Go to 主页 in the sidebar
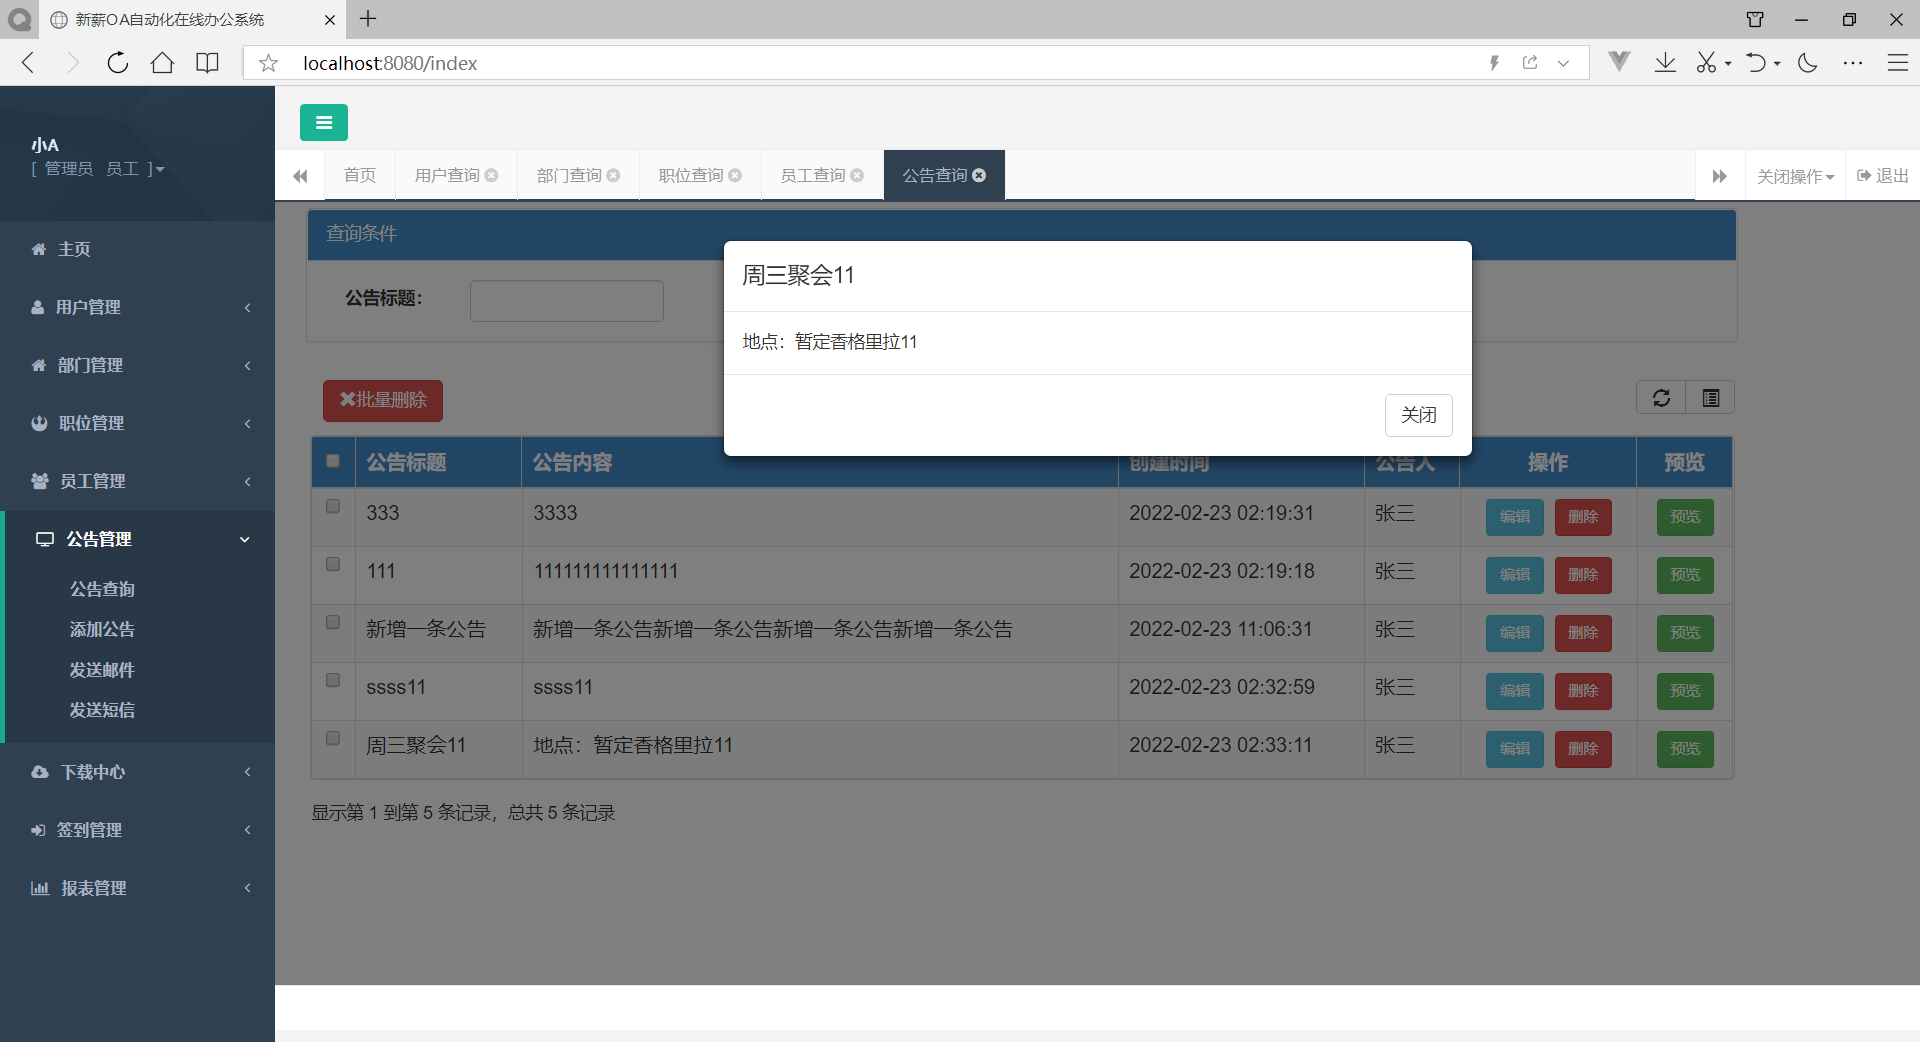1920x1042 pixels. tap(137, 249)
